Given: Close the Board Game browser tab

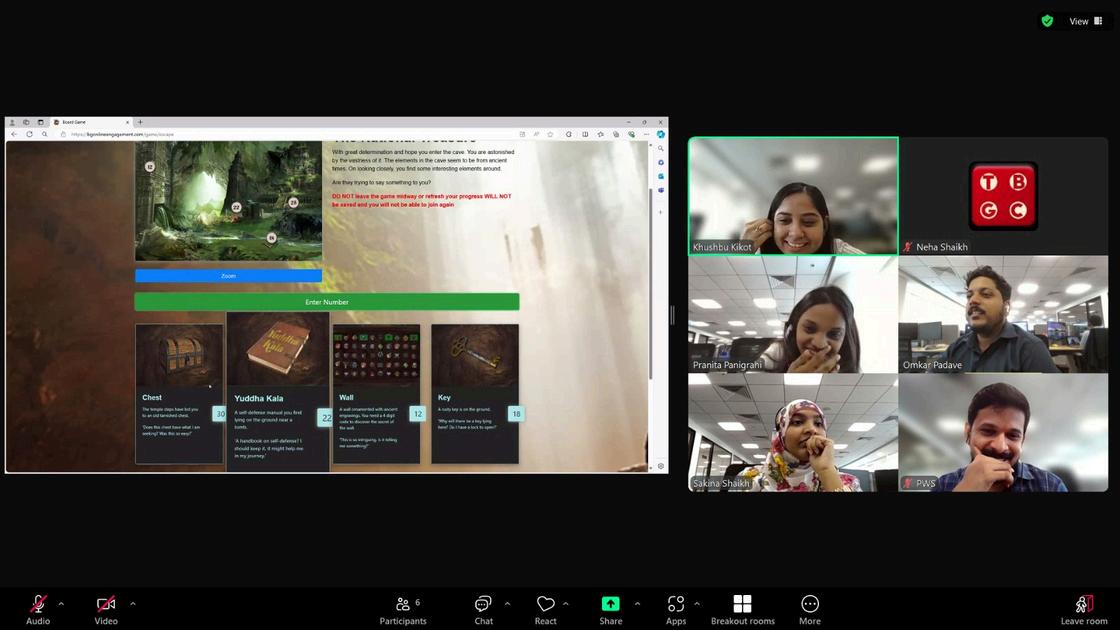Looking at the screenshot, I should (127, 122).
